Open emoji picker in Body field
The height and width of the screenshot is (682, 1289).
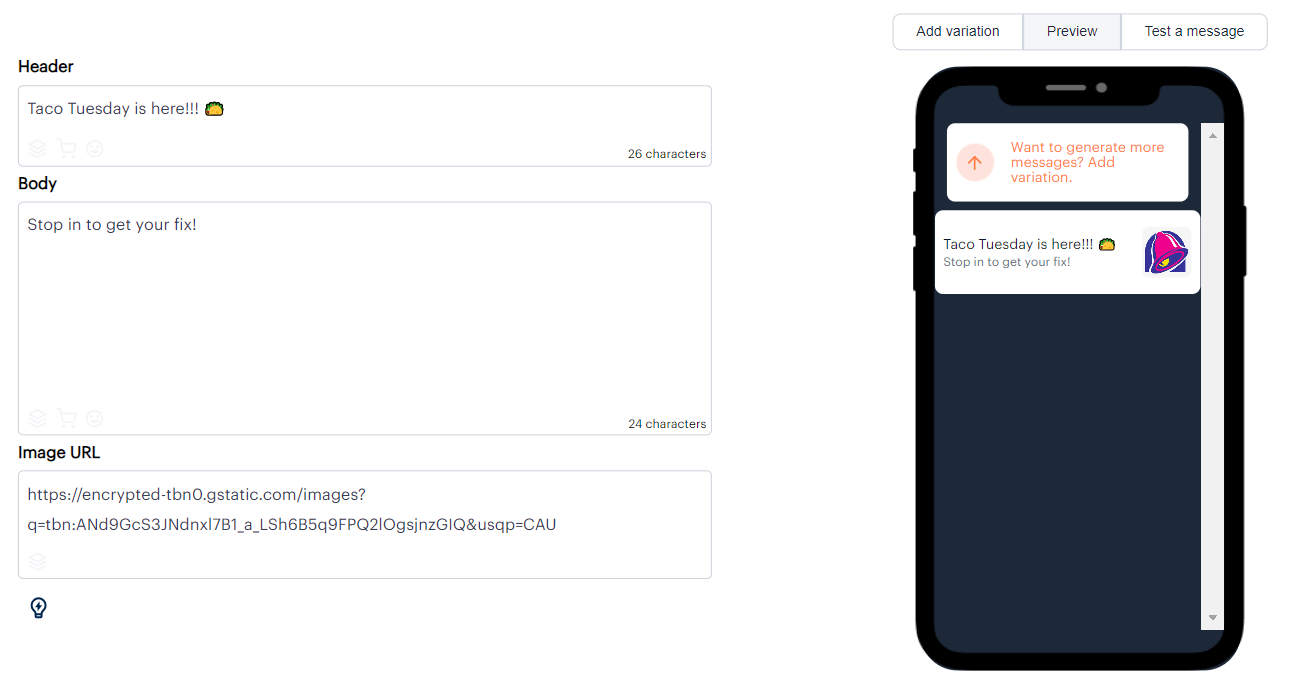[95, 418]
